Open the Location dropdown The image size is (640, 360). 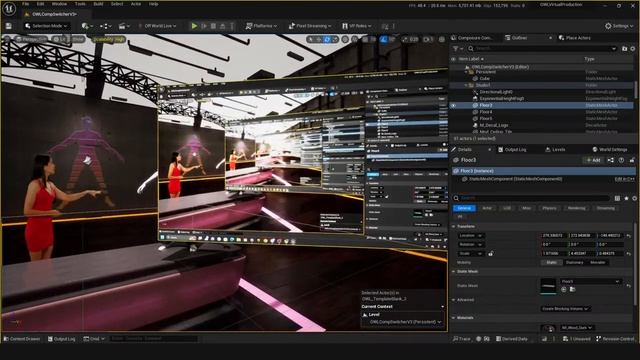470,236
